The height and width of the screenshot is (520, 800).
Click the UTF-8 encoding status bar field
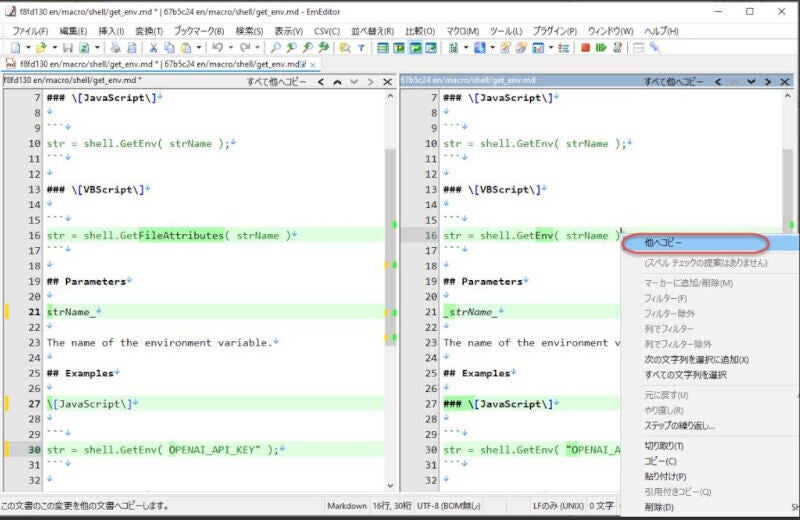pyautogui.click(x=446, y=506)
